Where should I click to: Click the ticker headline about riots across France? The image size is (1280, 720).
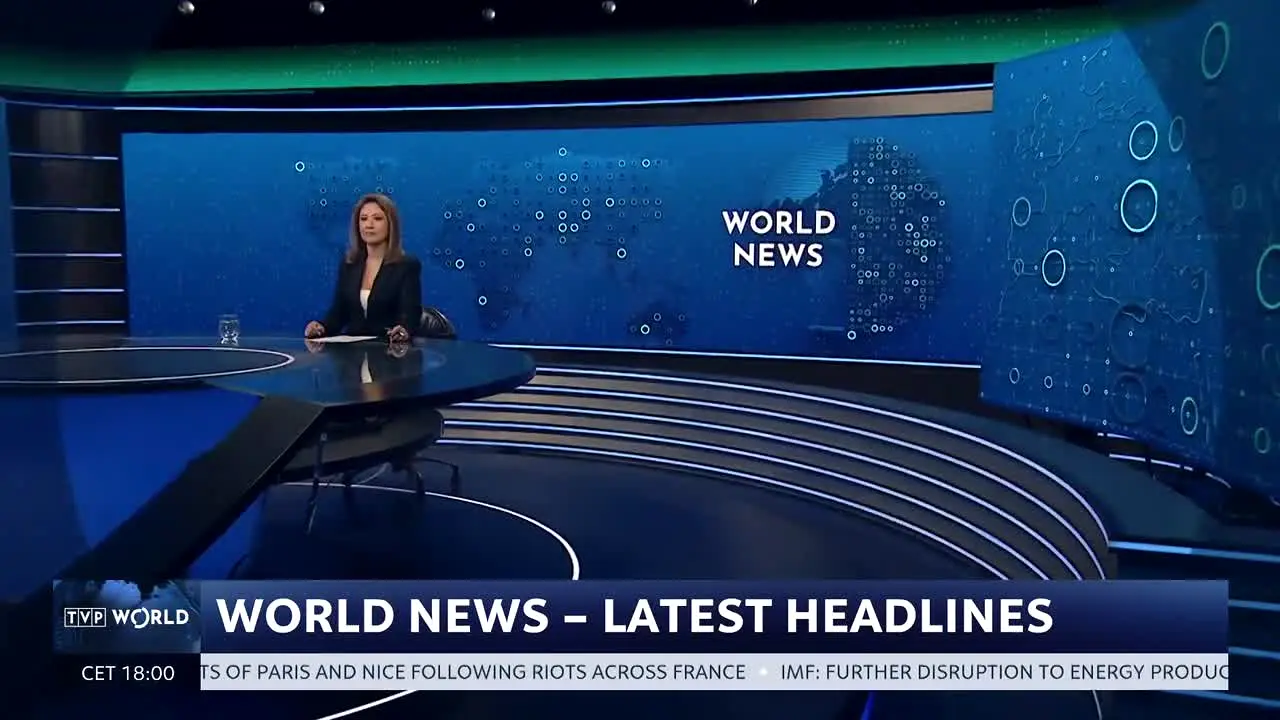(474, 672)
